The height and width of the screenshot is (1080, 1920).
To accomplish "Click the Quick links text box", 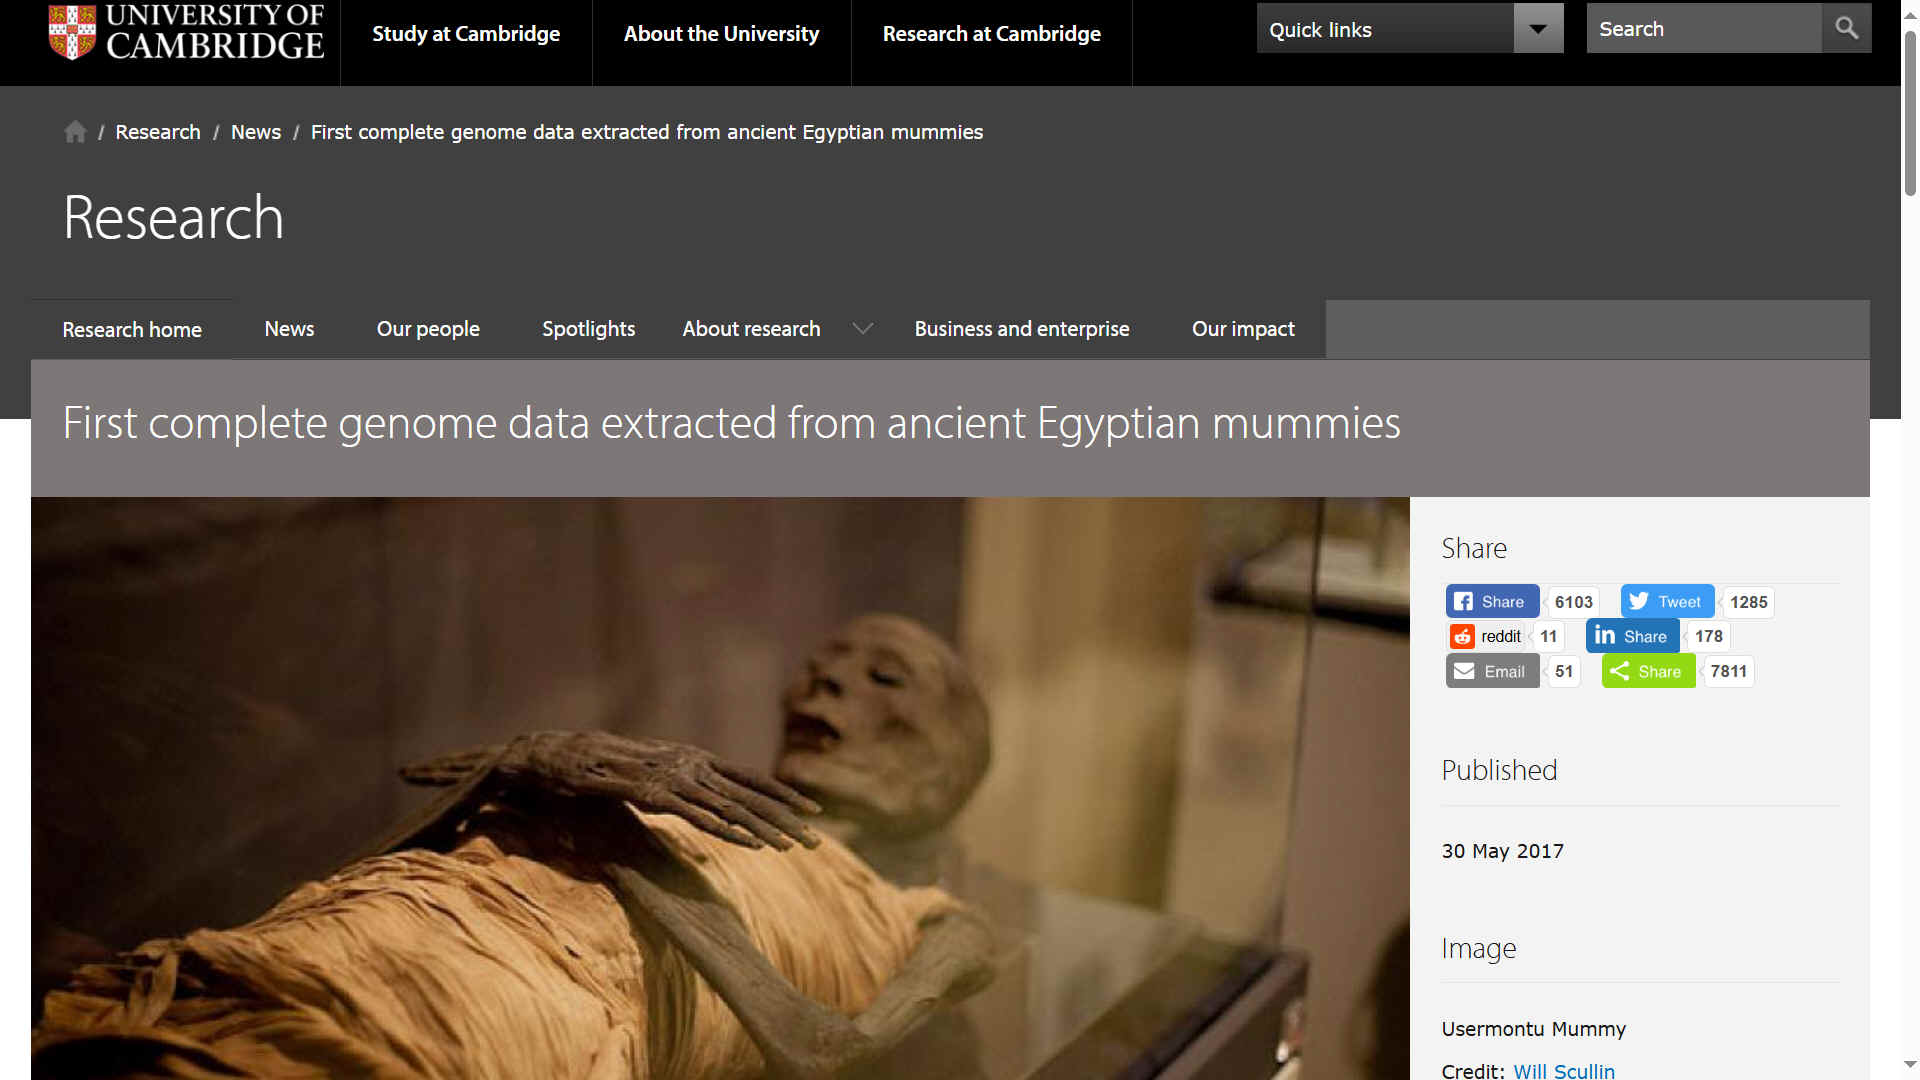I will (x=1385, y=28).
